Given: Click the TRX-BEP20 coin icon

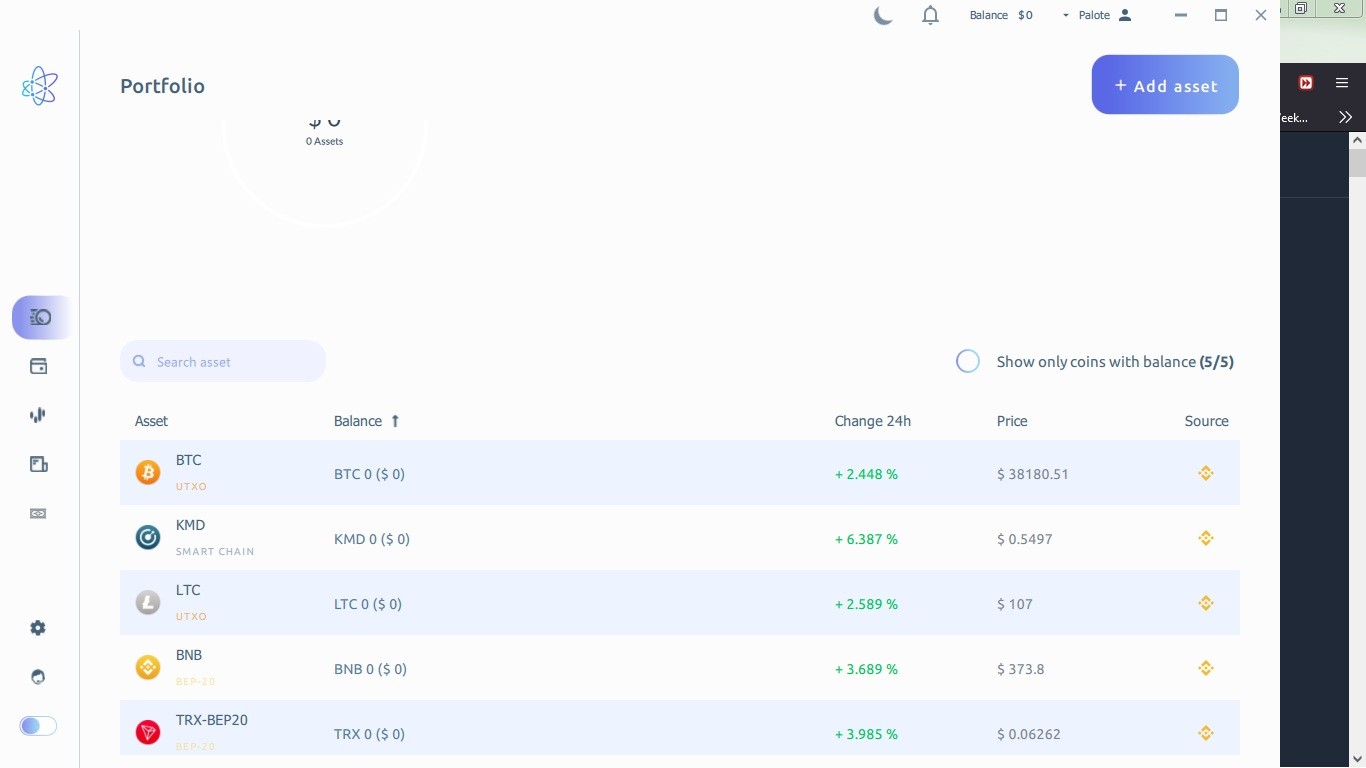Looking at the screenshot, I should click(x=148, y=732).
